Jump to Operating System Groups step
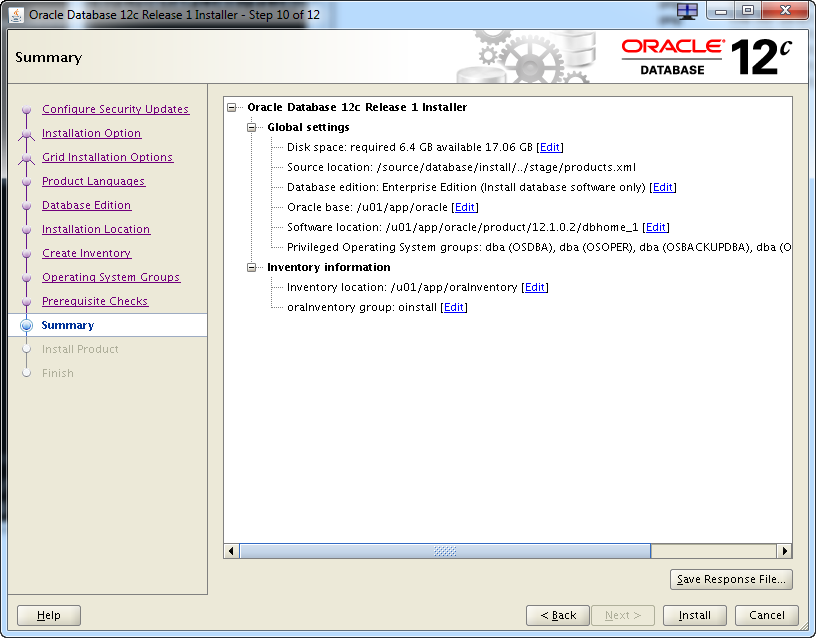 (111, 277)
